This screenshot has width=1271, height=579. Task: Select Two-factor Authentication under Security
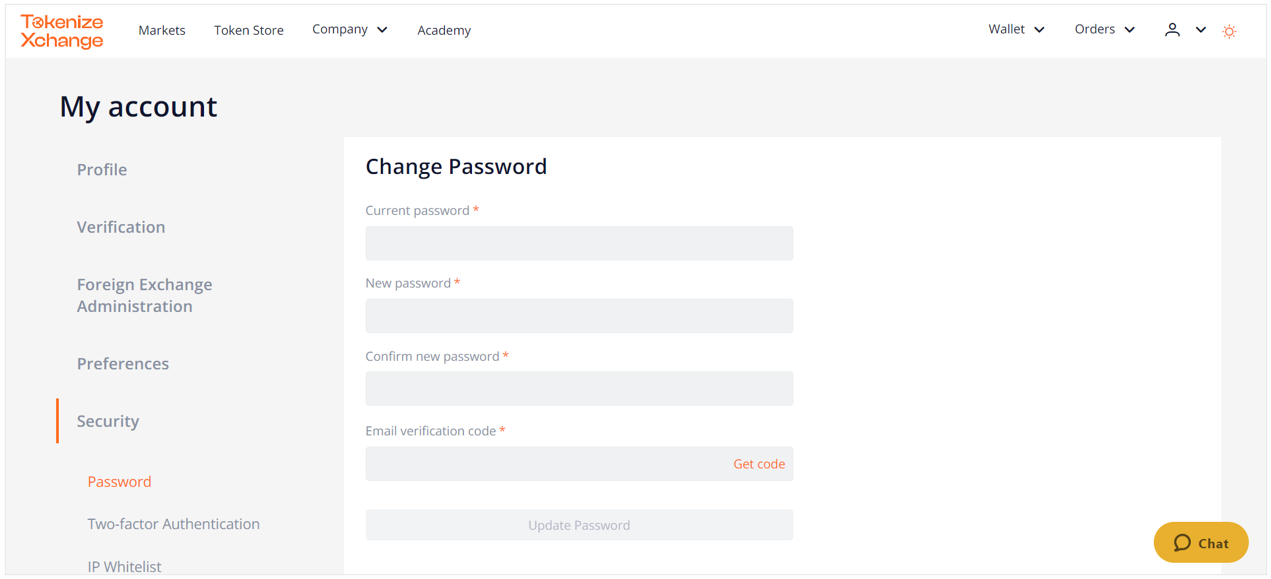click(x=173, y=524)
